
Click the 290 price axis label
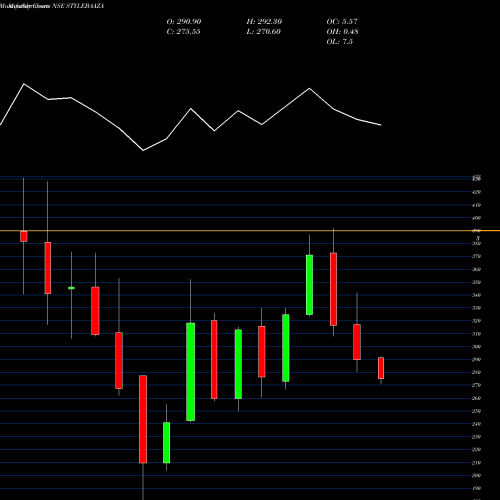click(x=477, y=360)
